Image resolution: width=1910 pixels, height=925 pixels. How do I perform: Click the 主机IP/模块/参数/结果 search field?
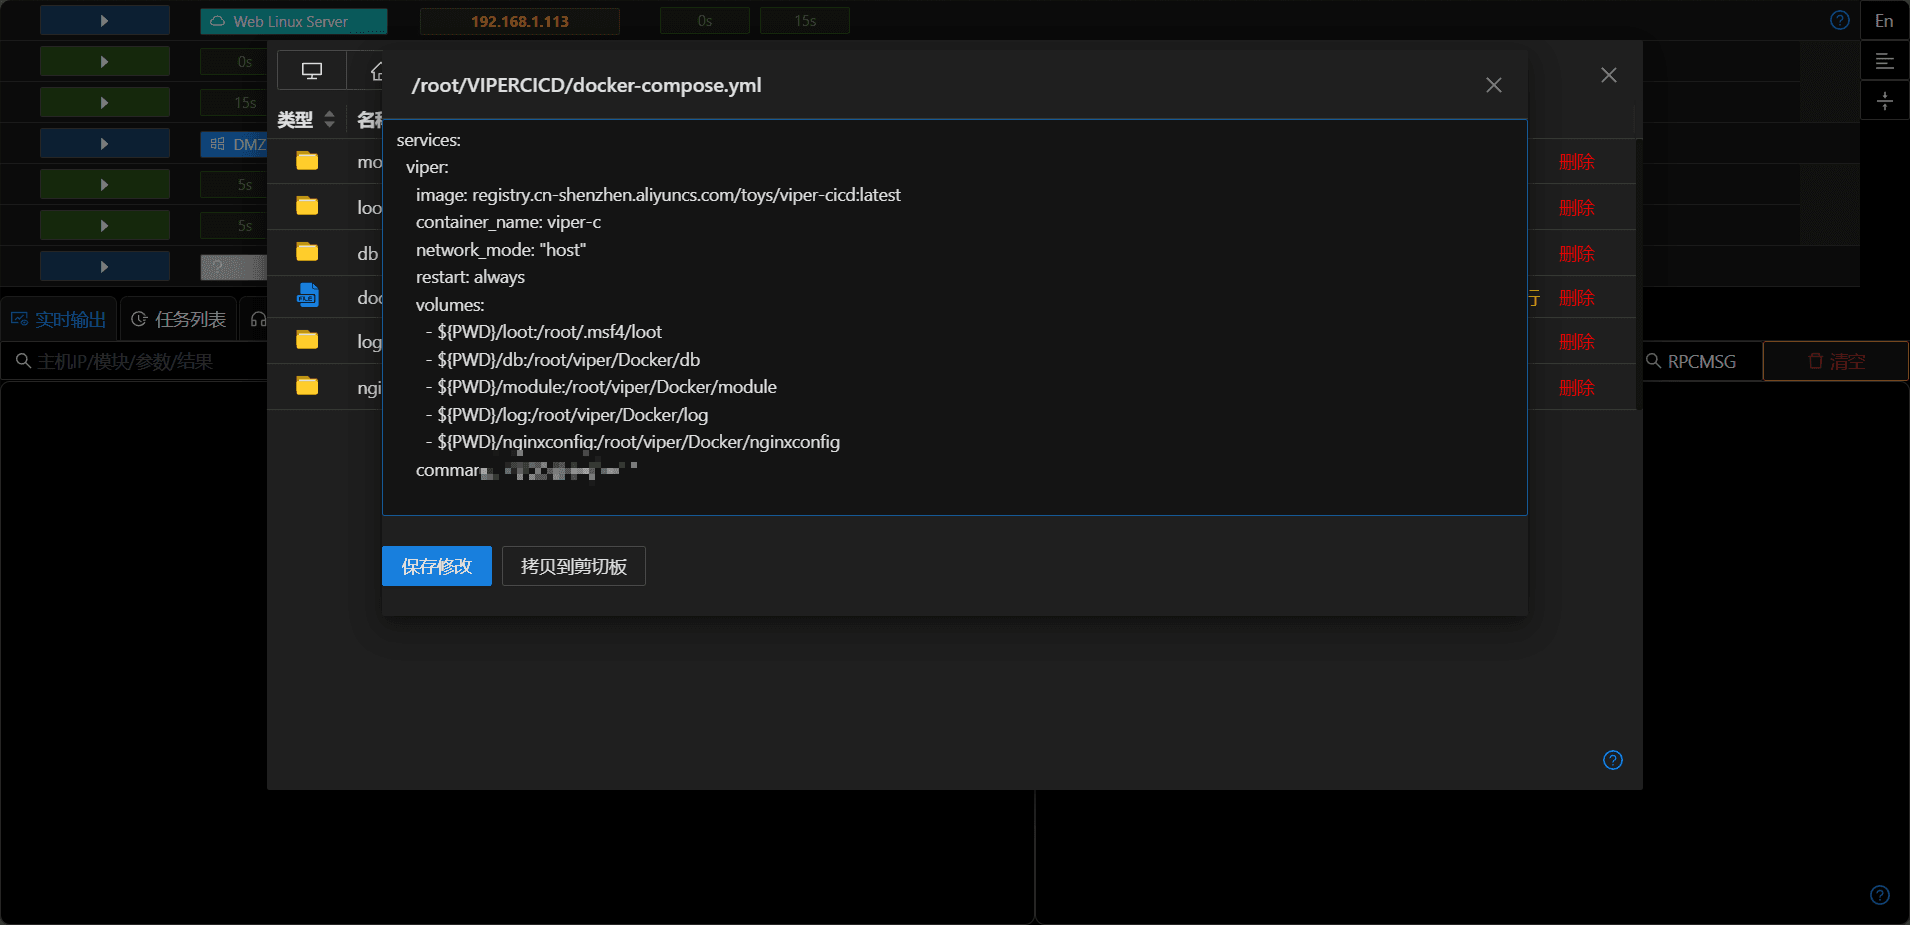click(x=134, y=361)
